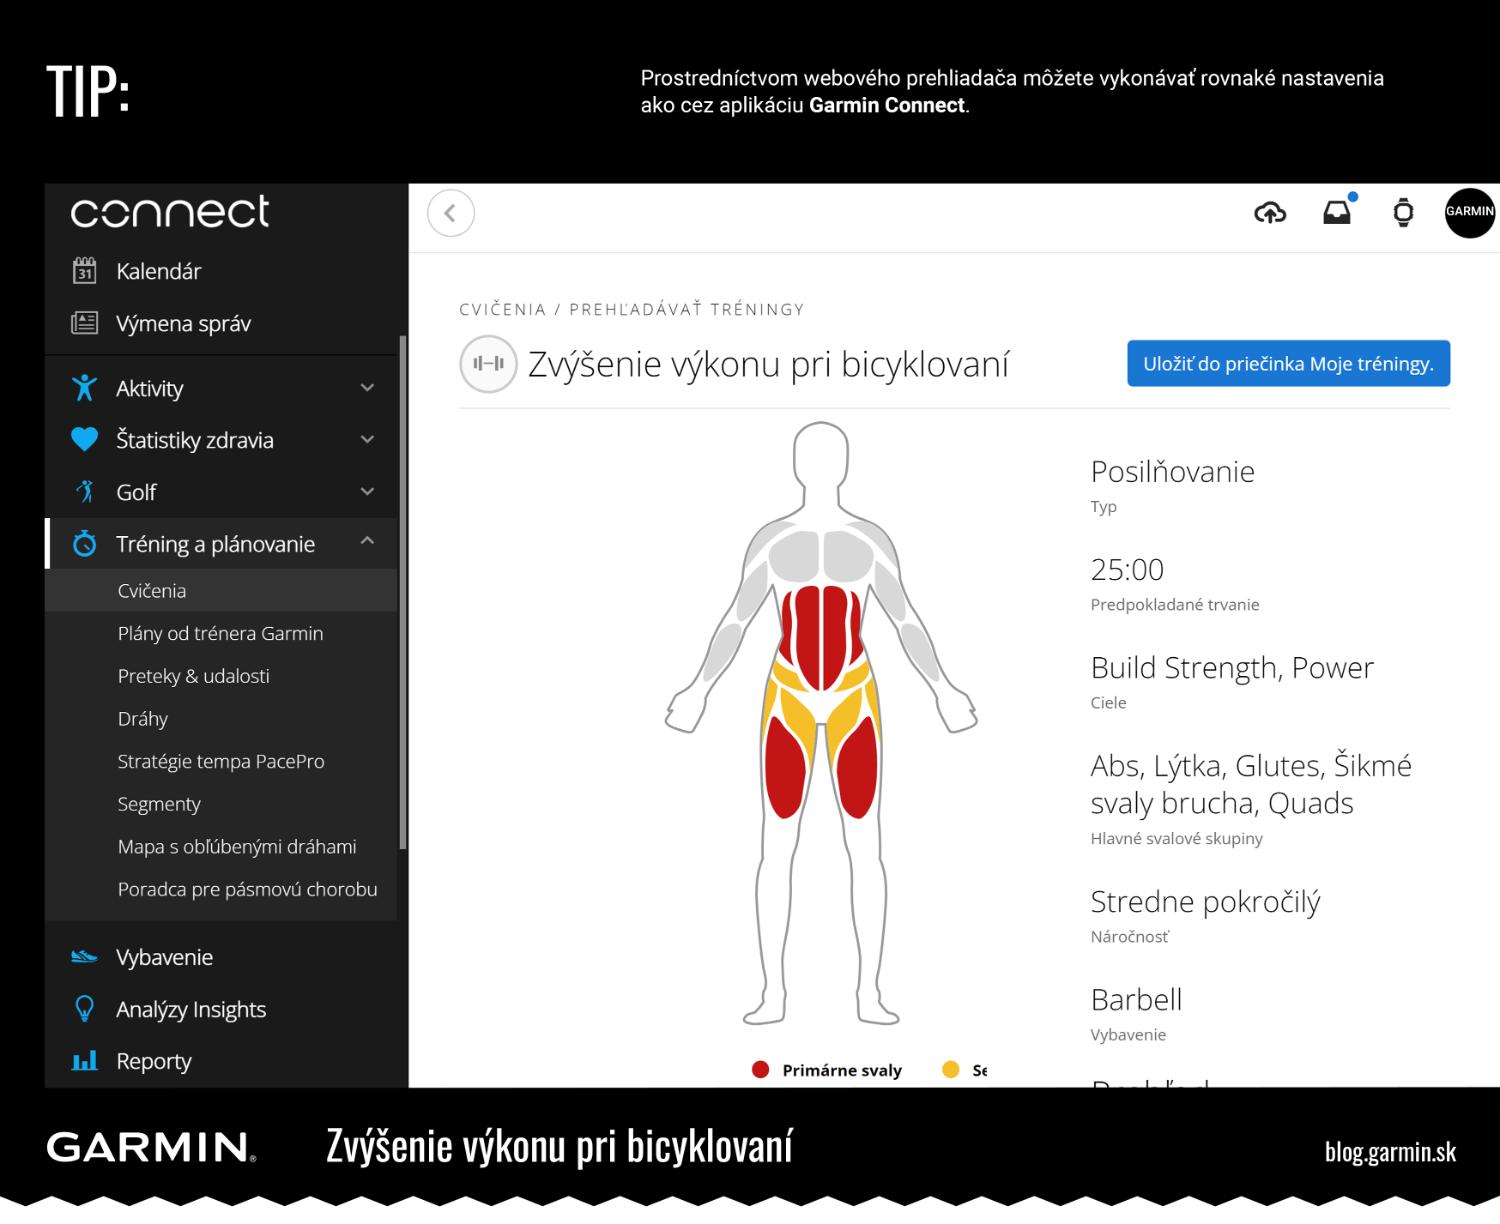Screen dimensions: 1500x1224
Task: Click the yellow secondary muscles legend swatch
Action: pos(951,1070)
